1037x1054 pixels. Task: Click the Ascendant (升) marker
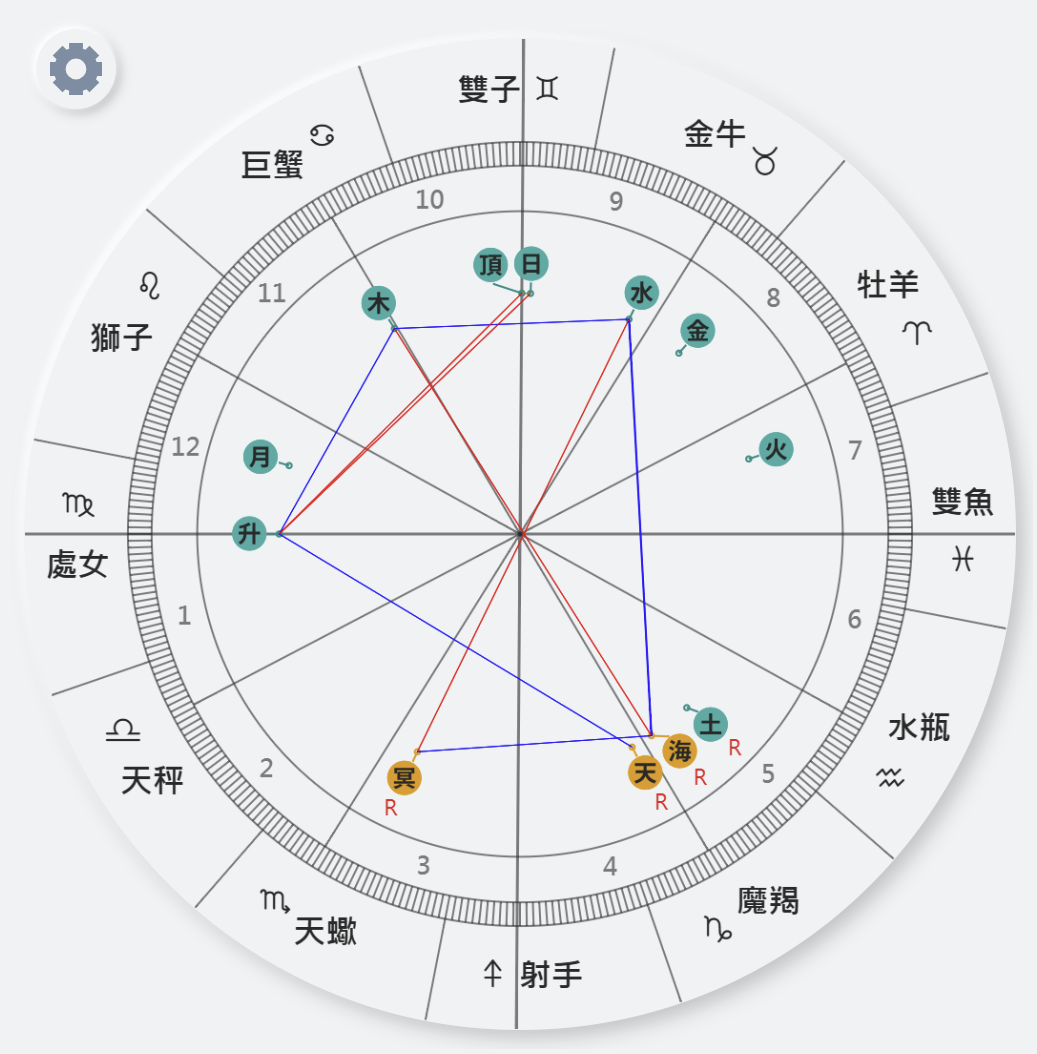tap(249, 534)
